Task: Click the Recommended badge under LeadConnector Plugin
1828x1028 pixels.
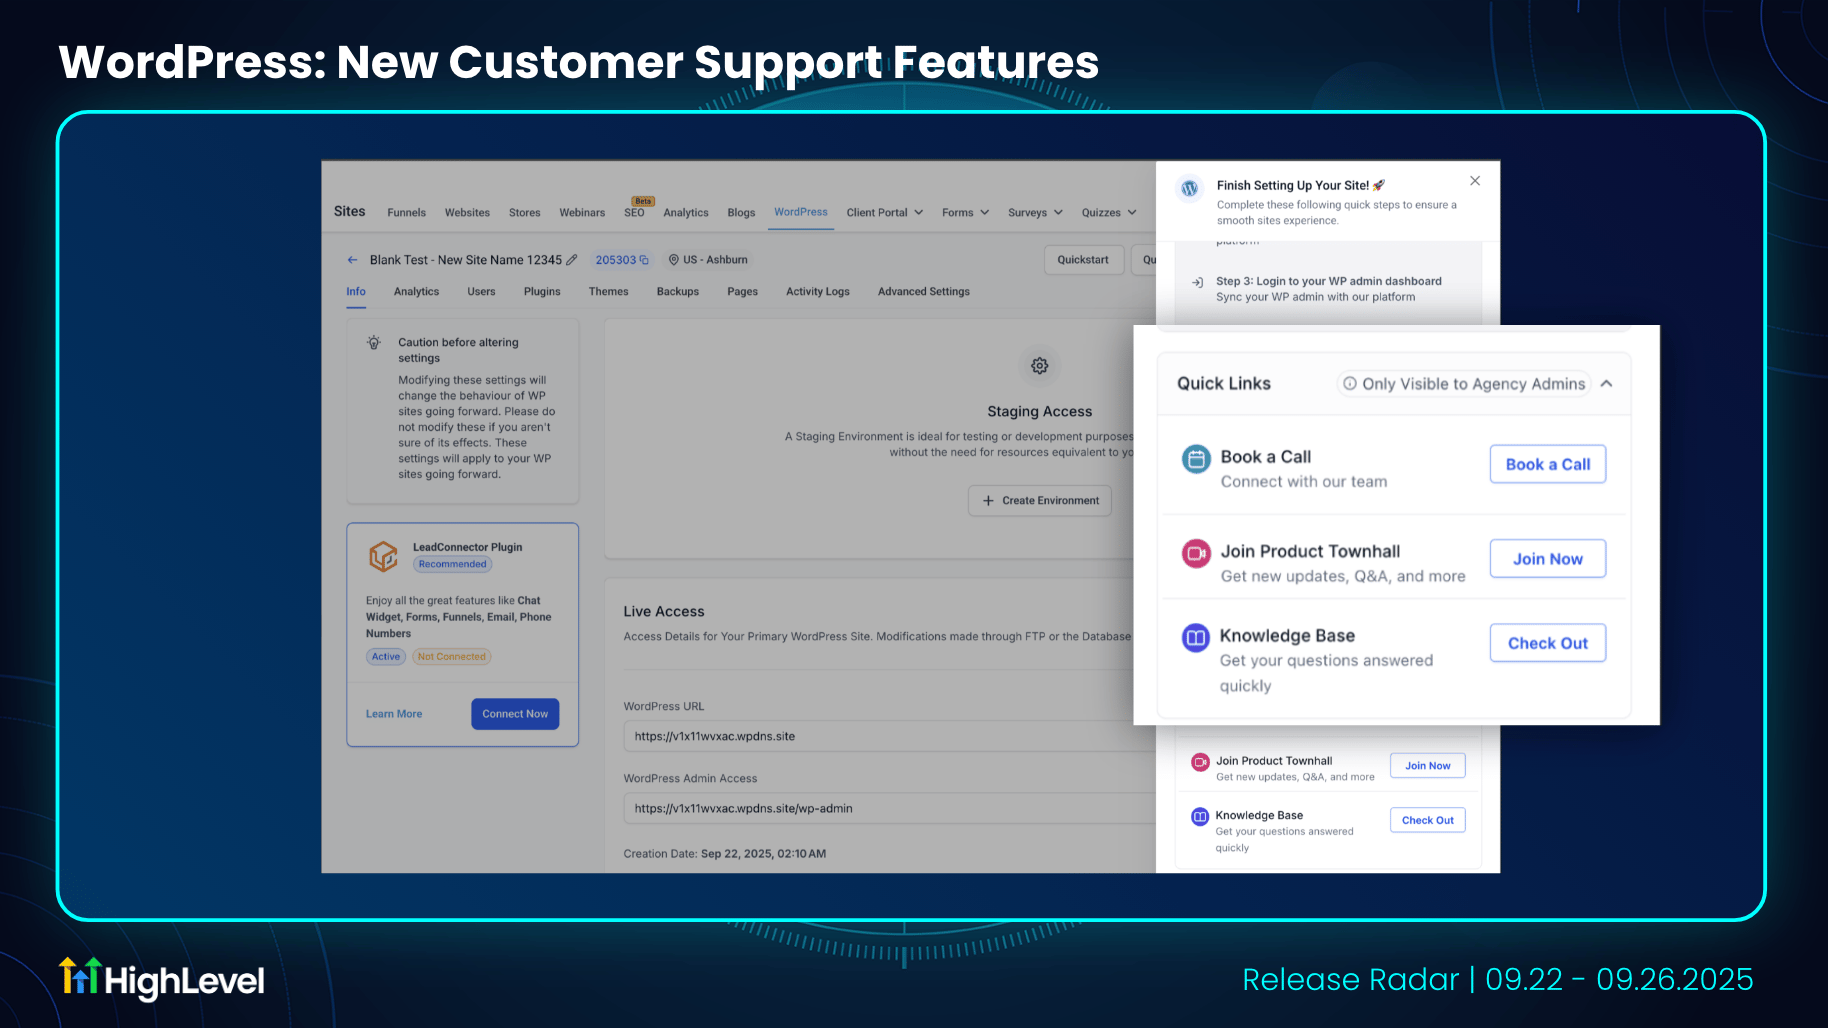Action: (x=453, y=565)
